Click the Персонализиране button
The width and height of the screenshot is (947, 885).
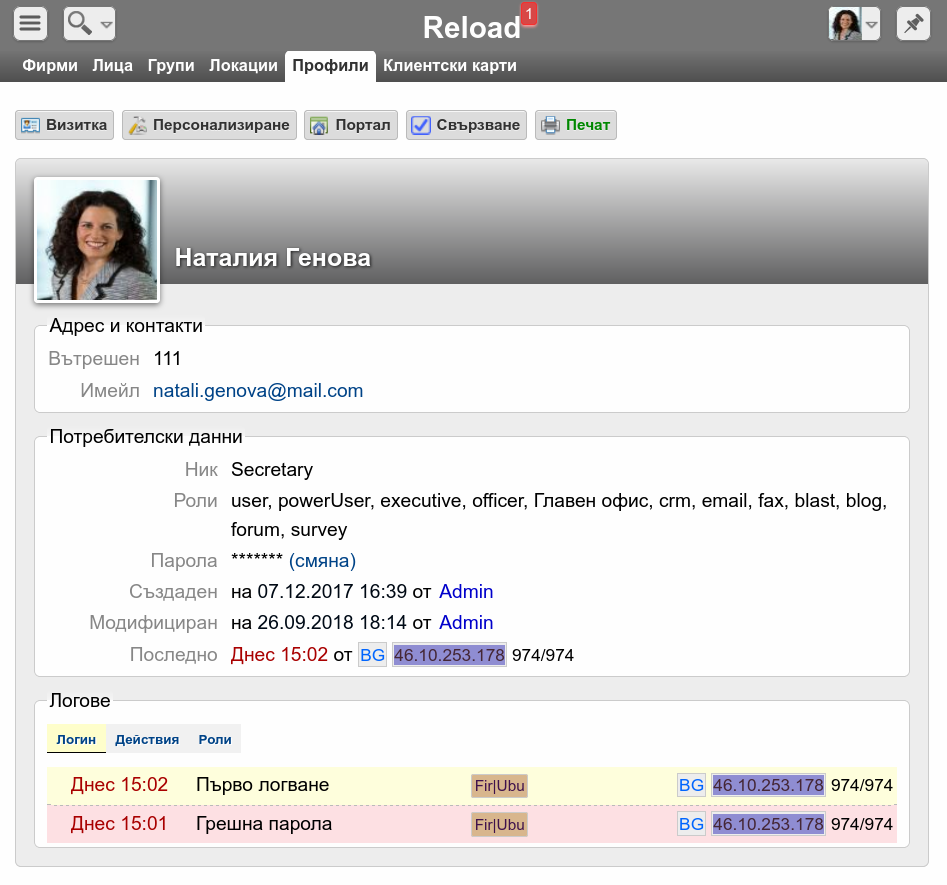[x=209, y=125]
